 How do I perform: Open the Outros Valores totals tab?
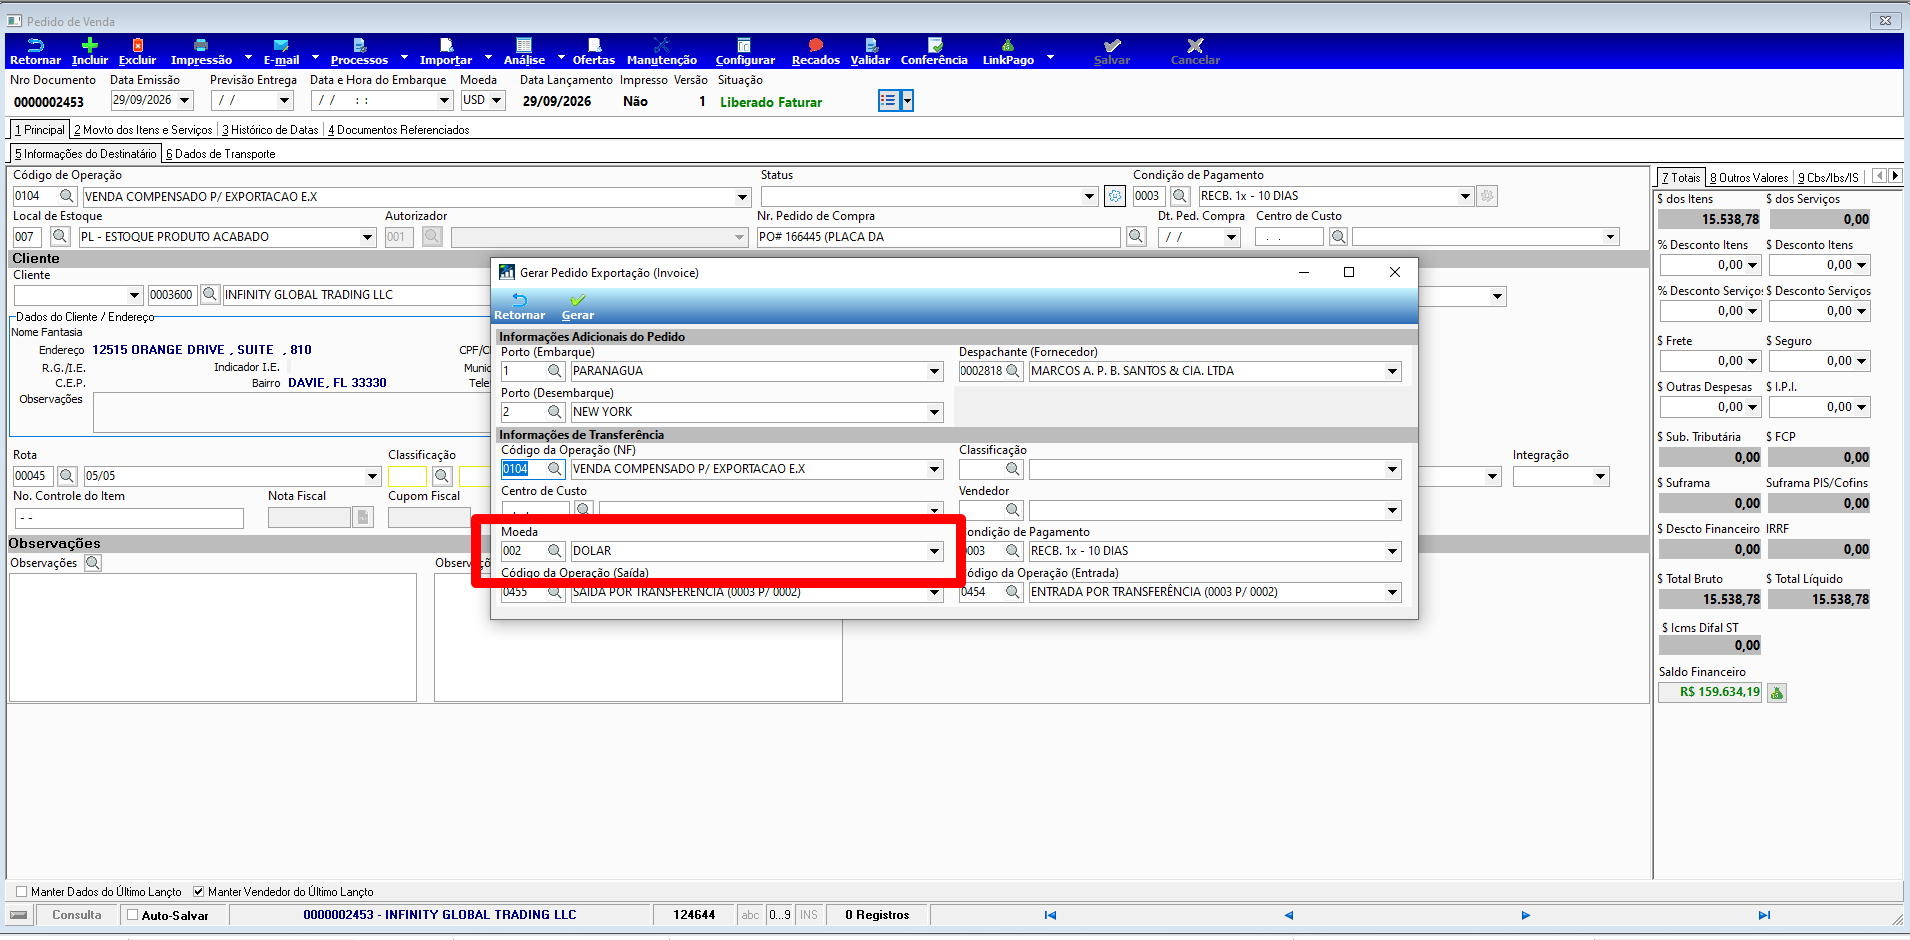(x=1749, y=178)
